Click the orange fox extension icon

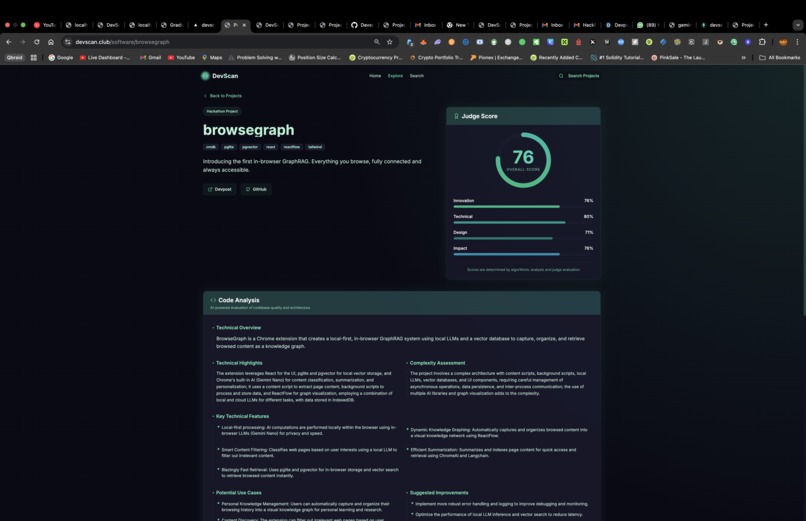[423, 42]
